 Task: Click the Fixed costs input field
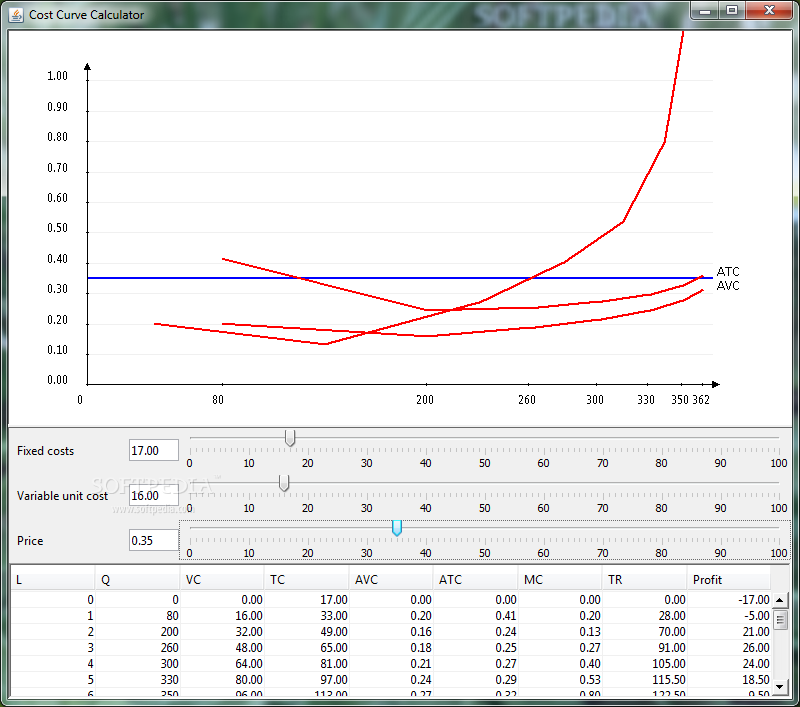pos(154,450)
